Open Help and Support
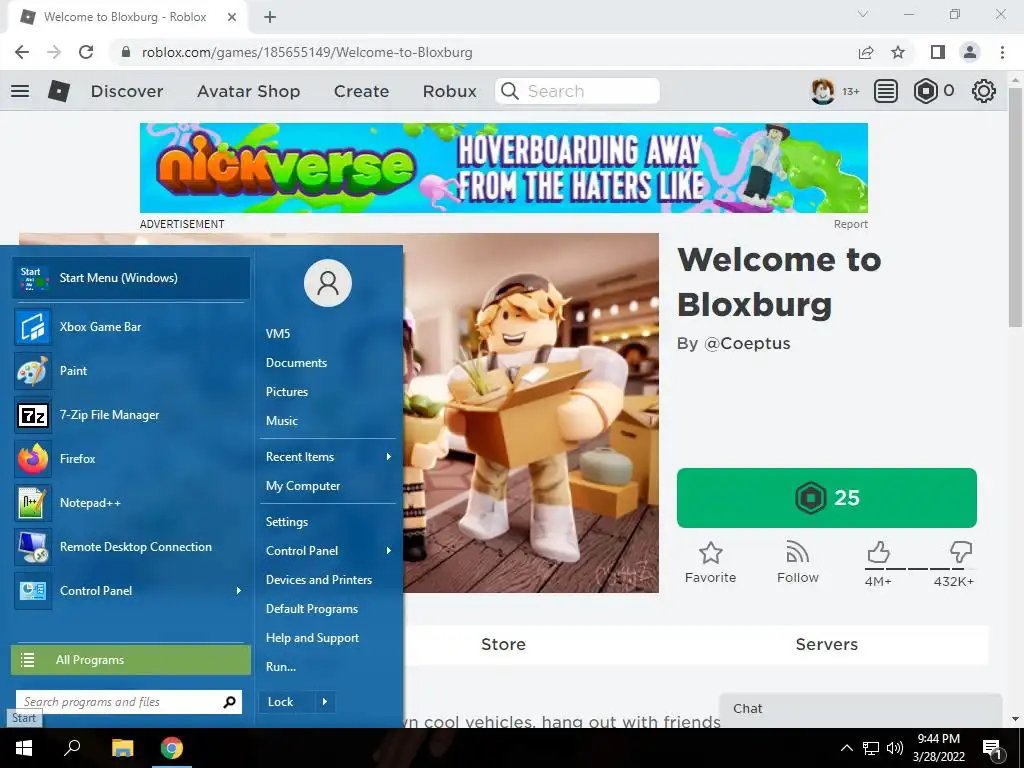Image resolution: width=1024 pixels, height=768 pixels. 312,637
